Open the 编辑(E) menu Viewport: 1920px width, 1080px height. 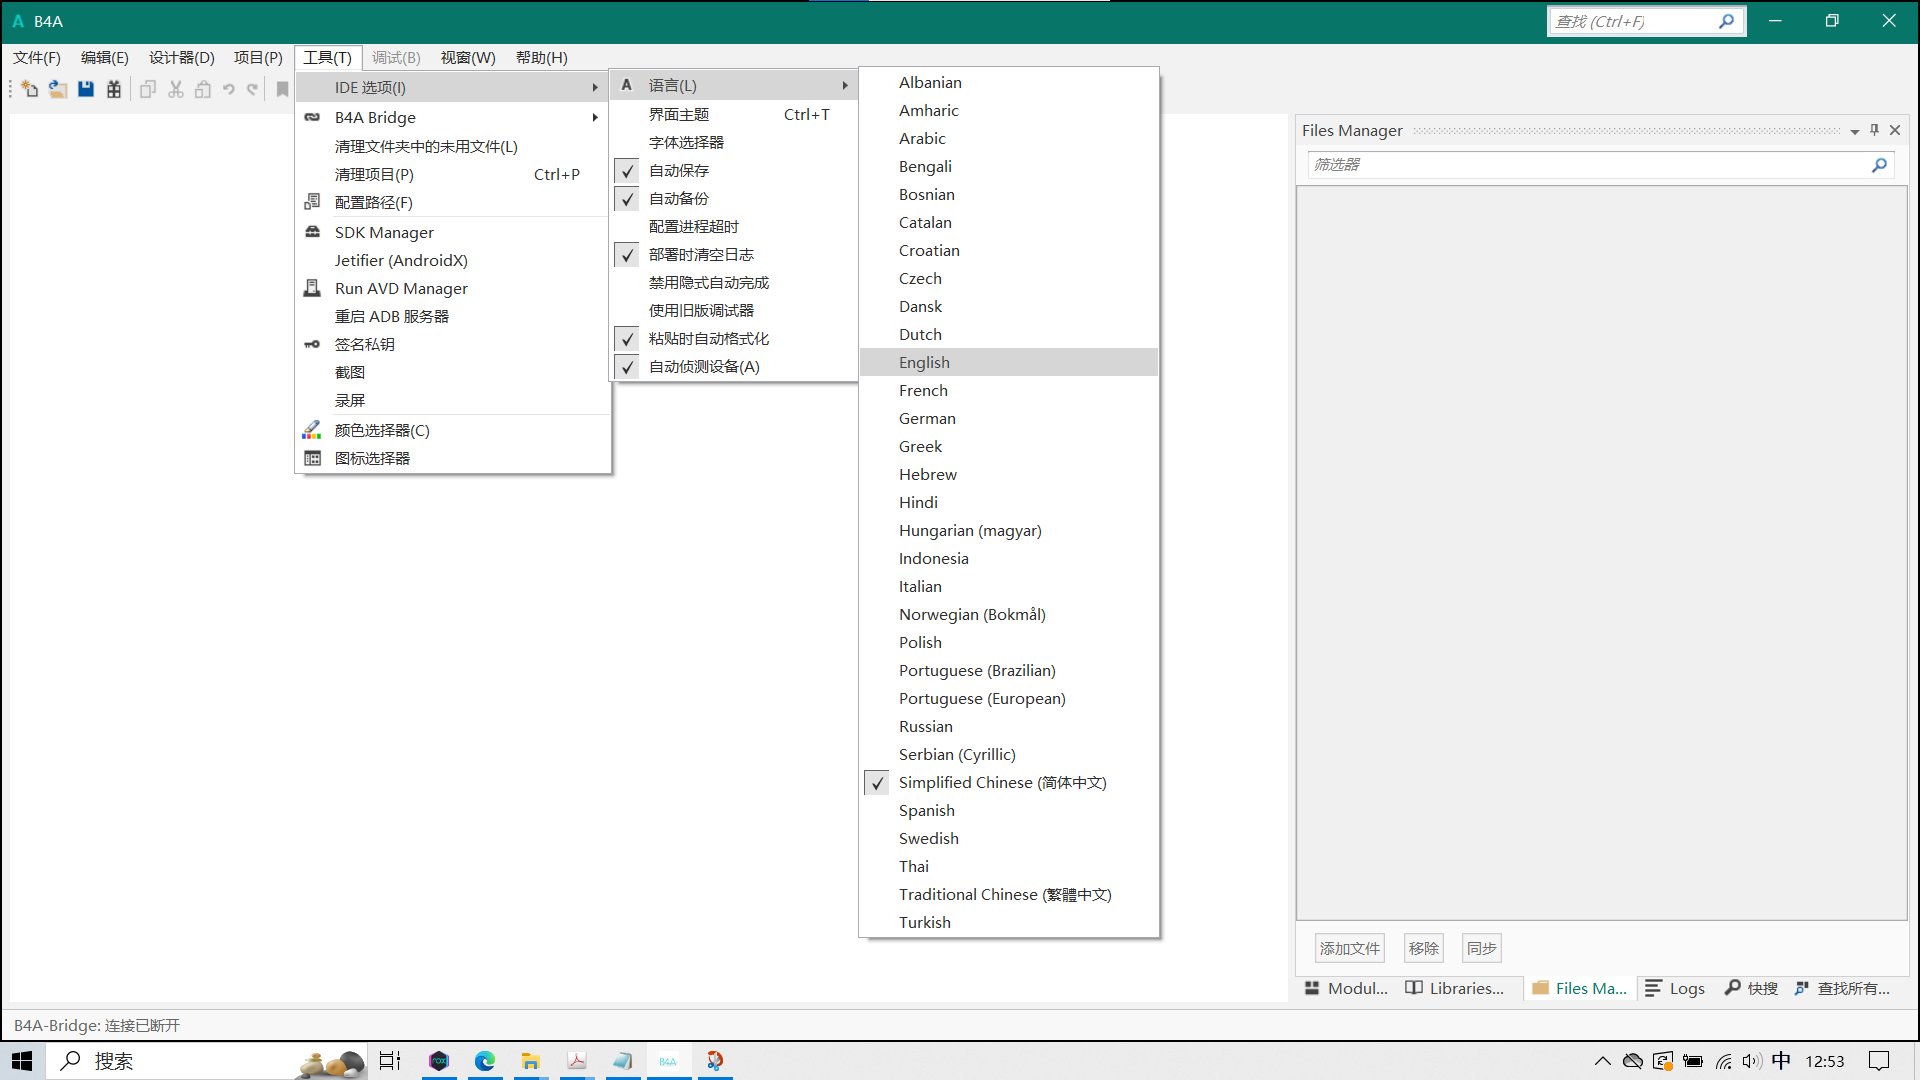coord(105,58)
